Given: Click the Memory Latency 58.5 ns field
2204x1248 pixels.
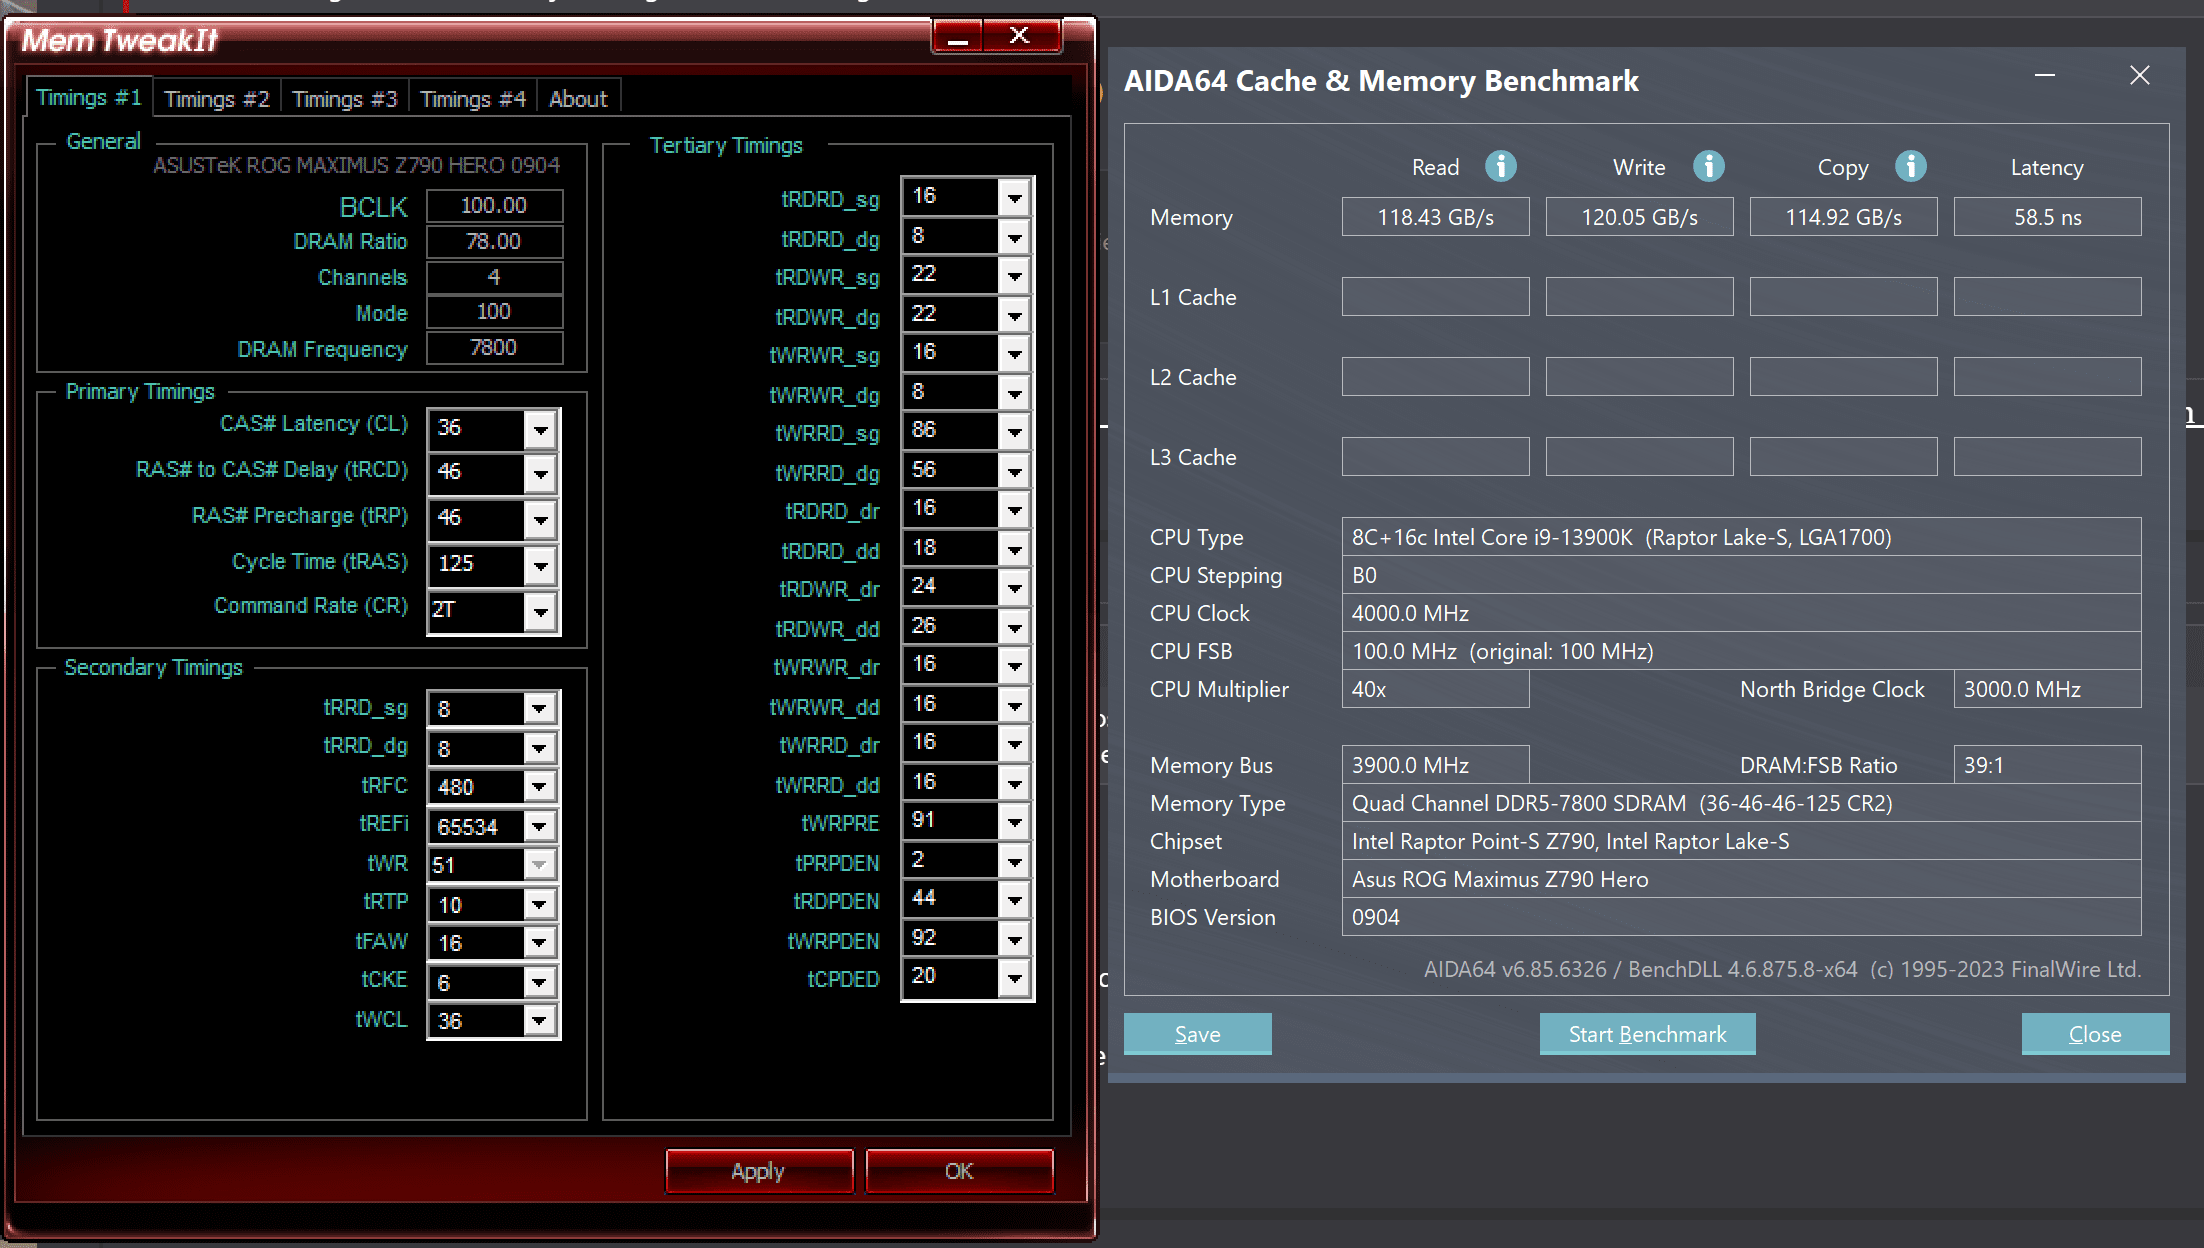Looking at the screenshot, I should [2047, 217].
